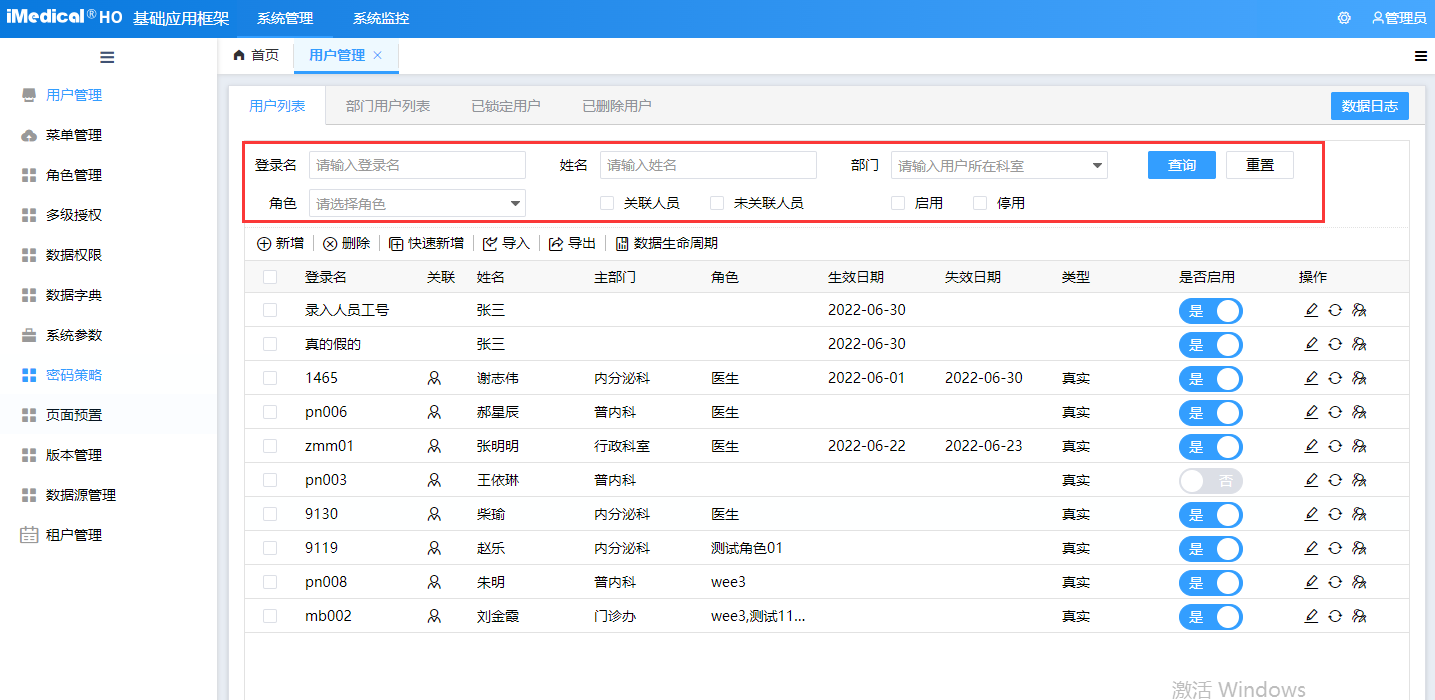Open the 系统监控 menu

[x=380, y=17]
